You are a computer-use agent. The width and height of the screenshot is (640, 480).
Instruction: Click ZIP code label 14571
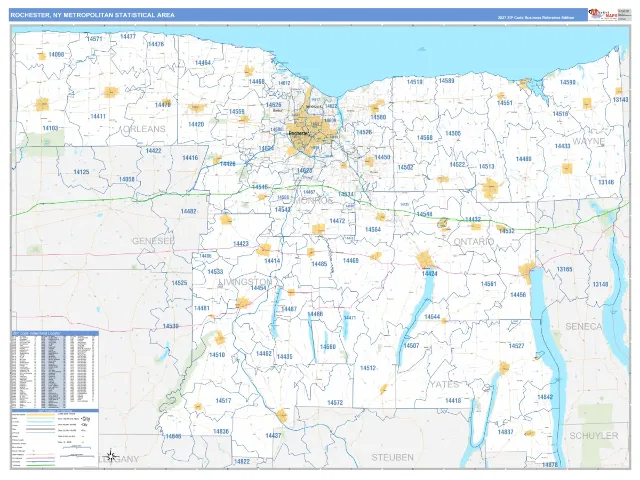click(x=94, y=39)
